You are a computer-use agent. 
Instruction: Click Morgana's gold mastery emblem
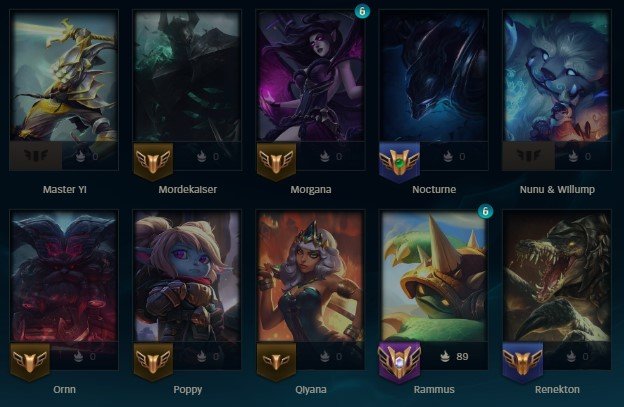(x=276, y=162)
